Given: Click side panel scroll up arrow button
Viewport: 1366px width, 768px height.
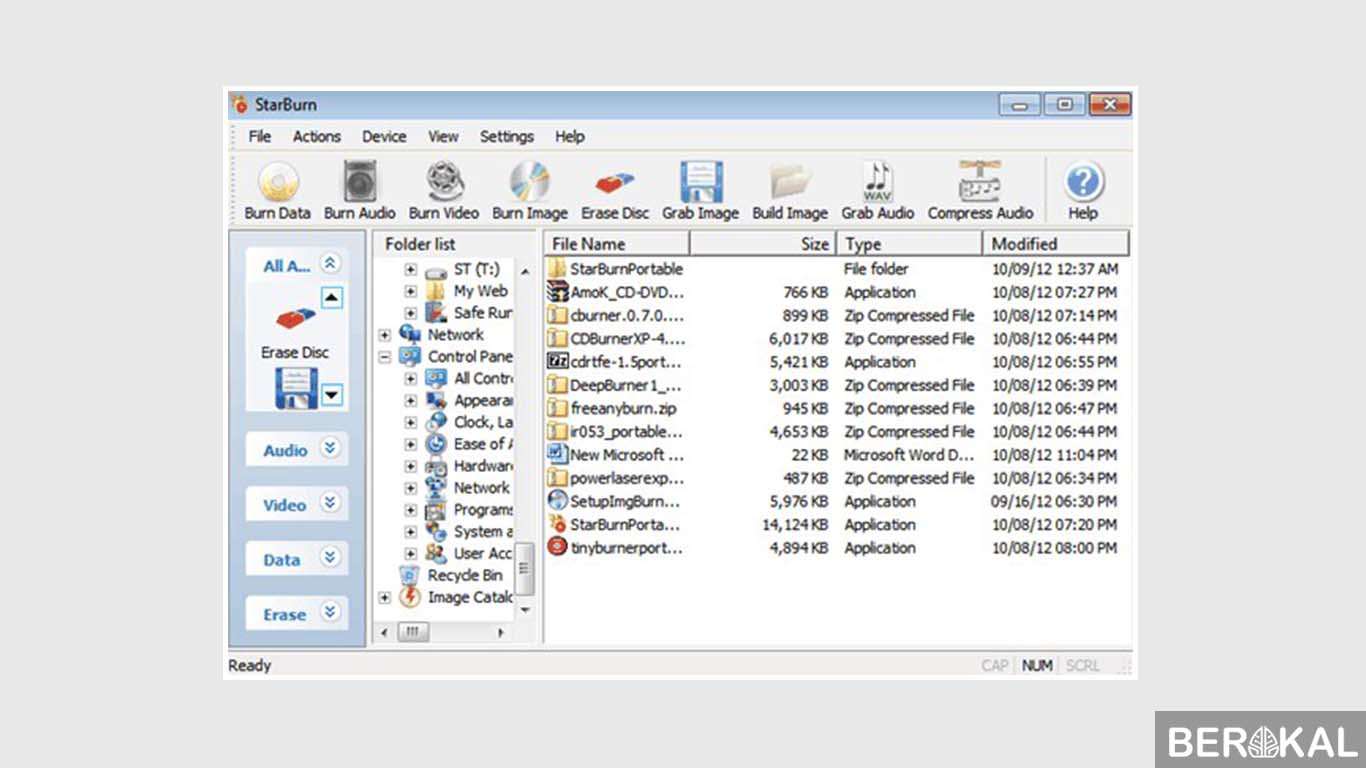Looking at the screenshot, I should tap(332, 297).
